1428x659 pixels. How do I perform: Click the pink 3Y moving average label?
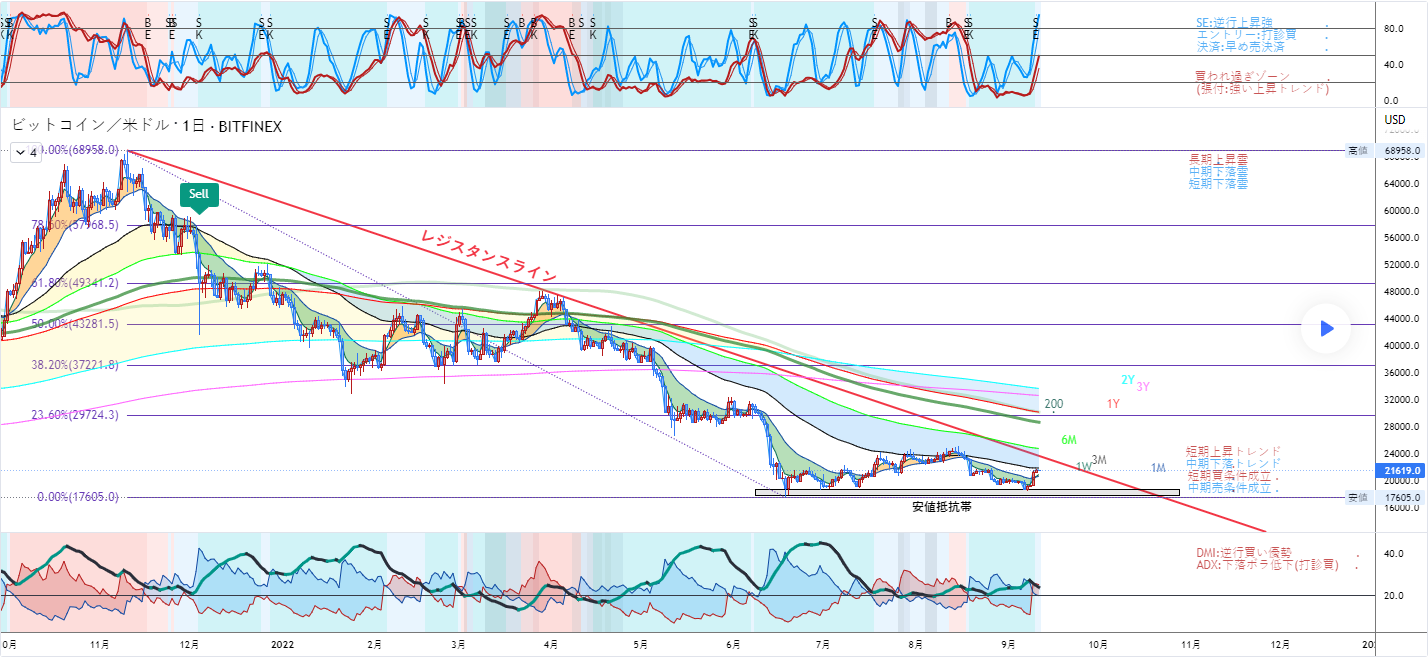(1142, 387)
